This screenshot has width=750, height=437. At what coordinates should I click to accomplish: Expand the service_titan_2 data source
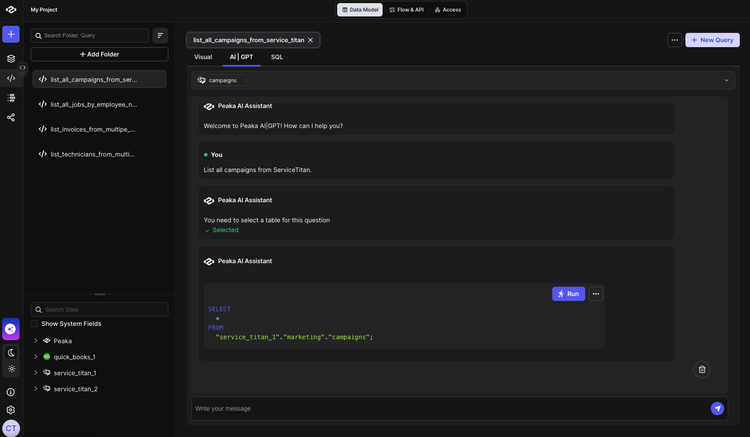35,389
